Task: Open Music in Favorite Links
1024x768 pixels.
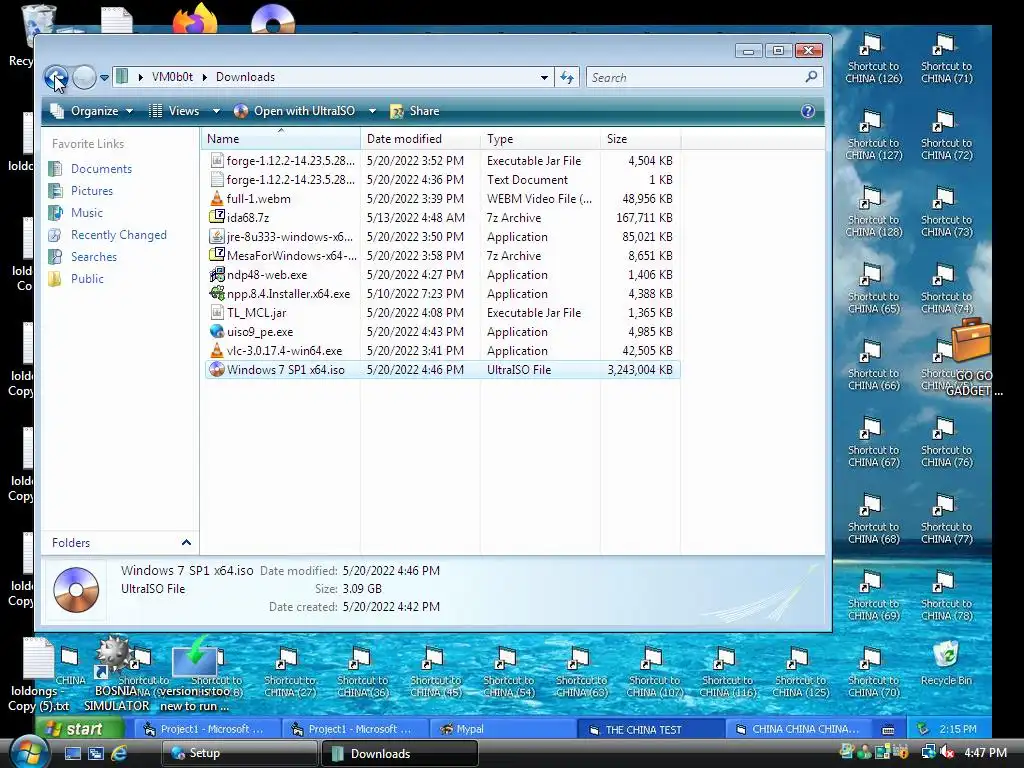Action: click(86, 212)
